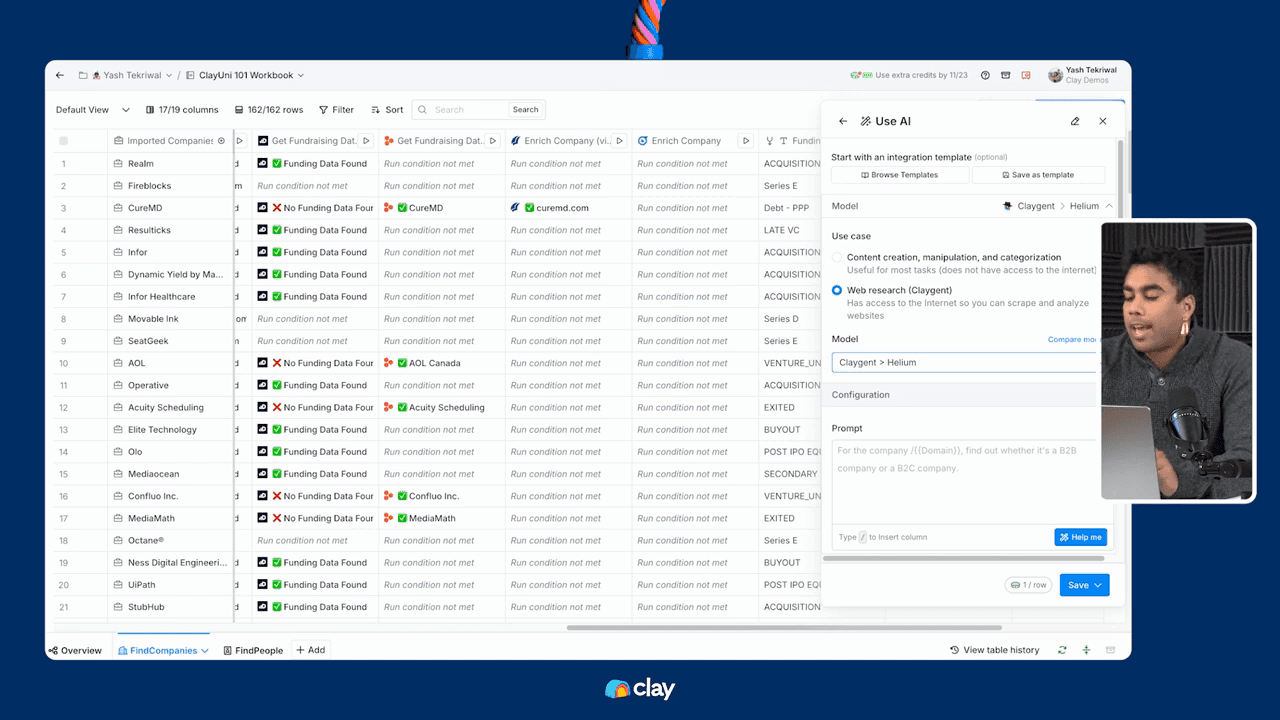Click the table horizontal scrollbar
Screen dimensions: 1280x720
pos(785,628)
